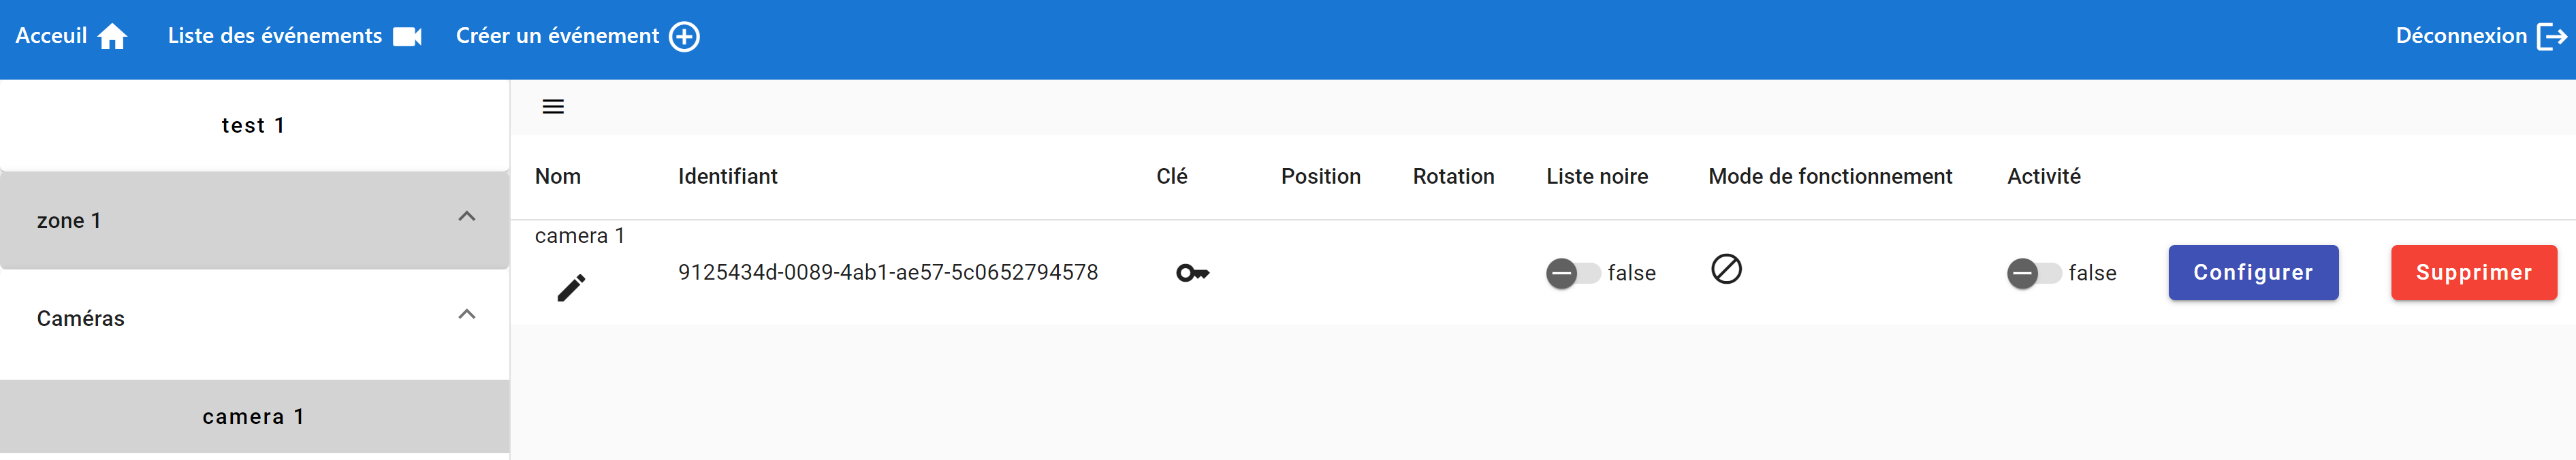2576x460 pixels.
Task: Click the logout arrow icon
Action: [2551, 37]
